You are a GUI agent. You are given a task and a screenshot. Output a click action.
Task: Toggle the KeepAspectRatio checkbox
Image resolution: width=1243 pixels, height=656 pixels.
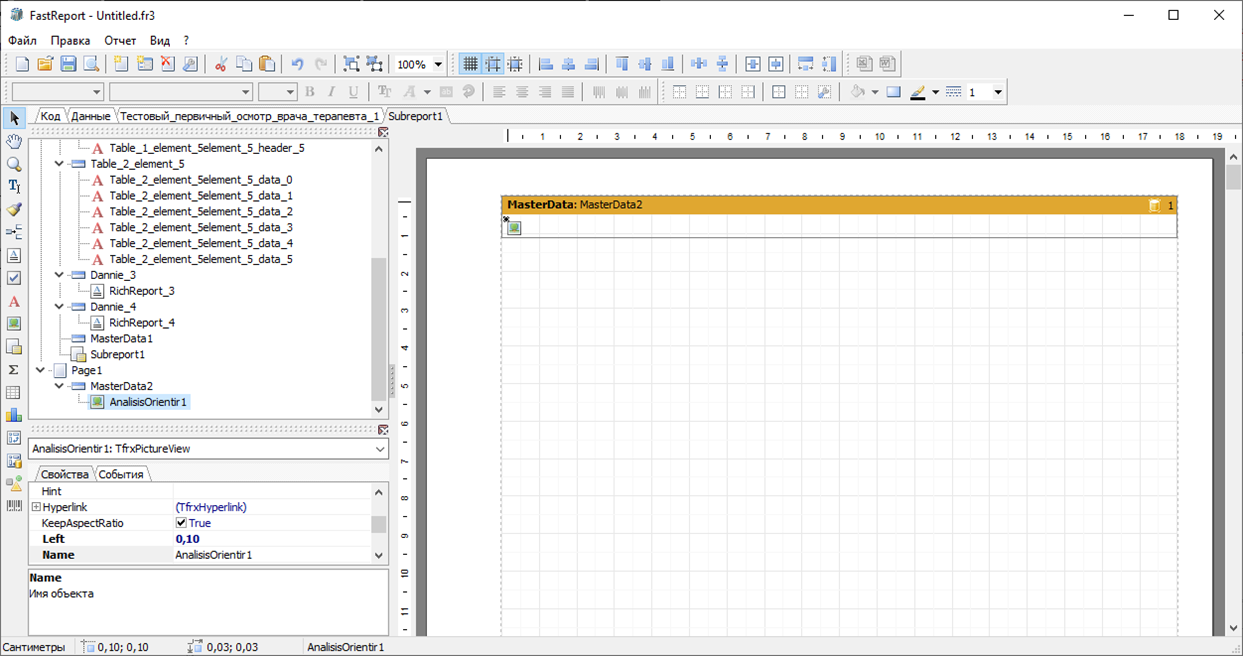[181, 523]
